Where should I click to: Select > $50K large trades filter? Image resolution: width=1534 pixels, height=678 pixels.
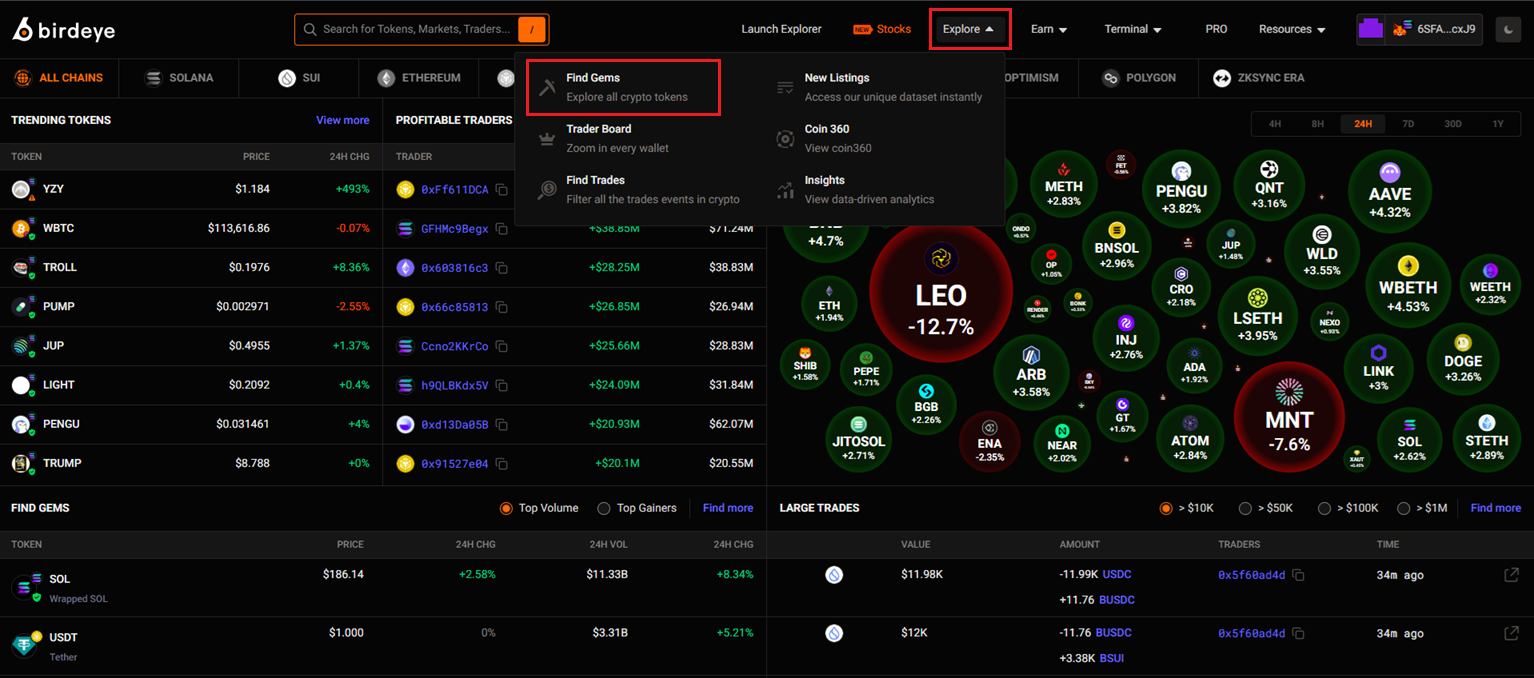coord(1266,508)
